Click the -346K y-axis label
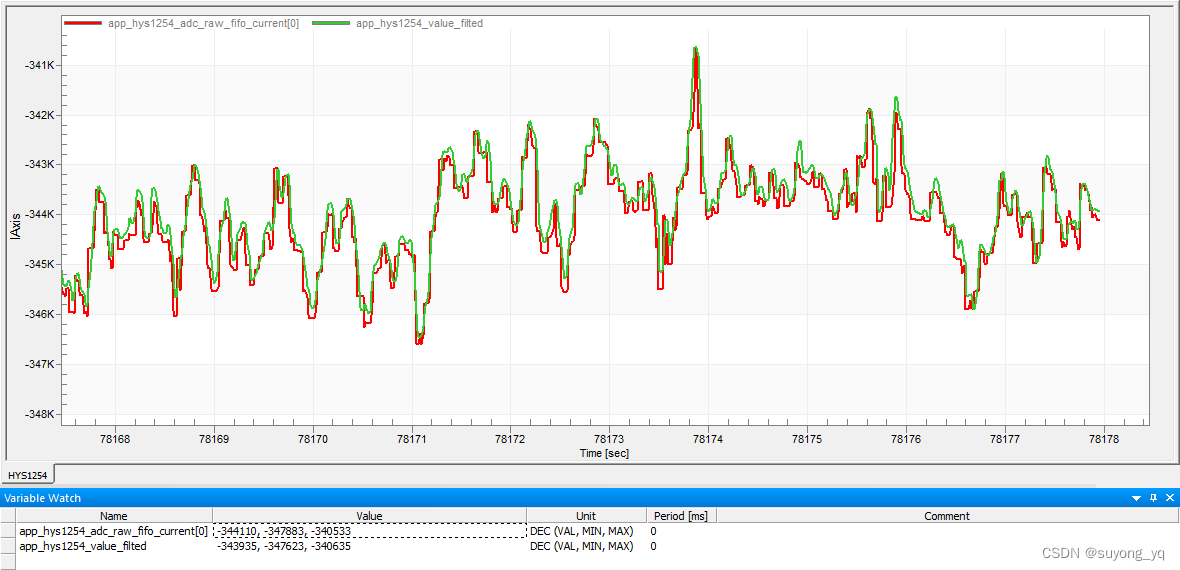Screen dimensions: 1180x570 coord(38,314)
